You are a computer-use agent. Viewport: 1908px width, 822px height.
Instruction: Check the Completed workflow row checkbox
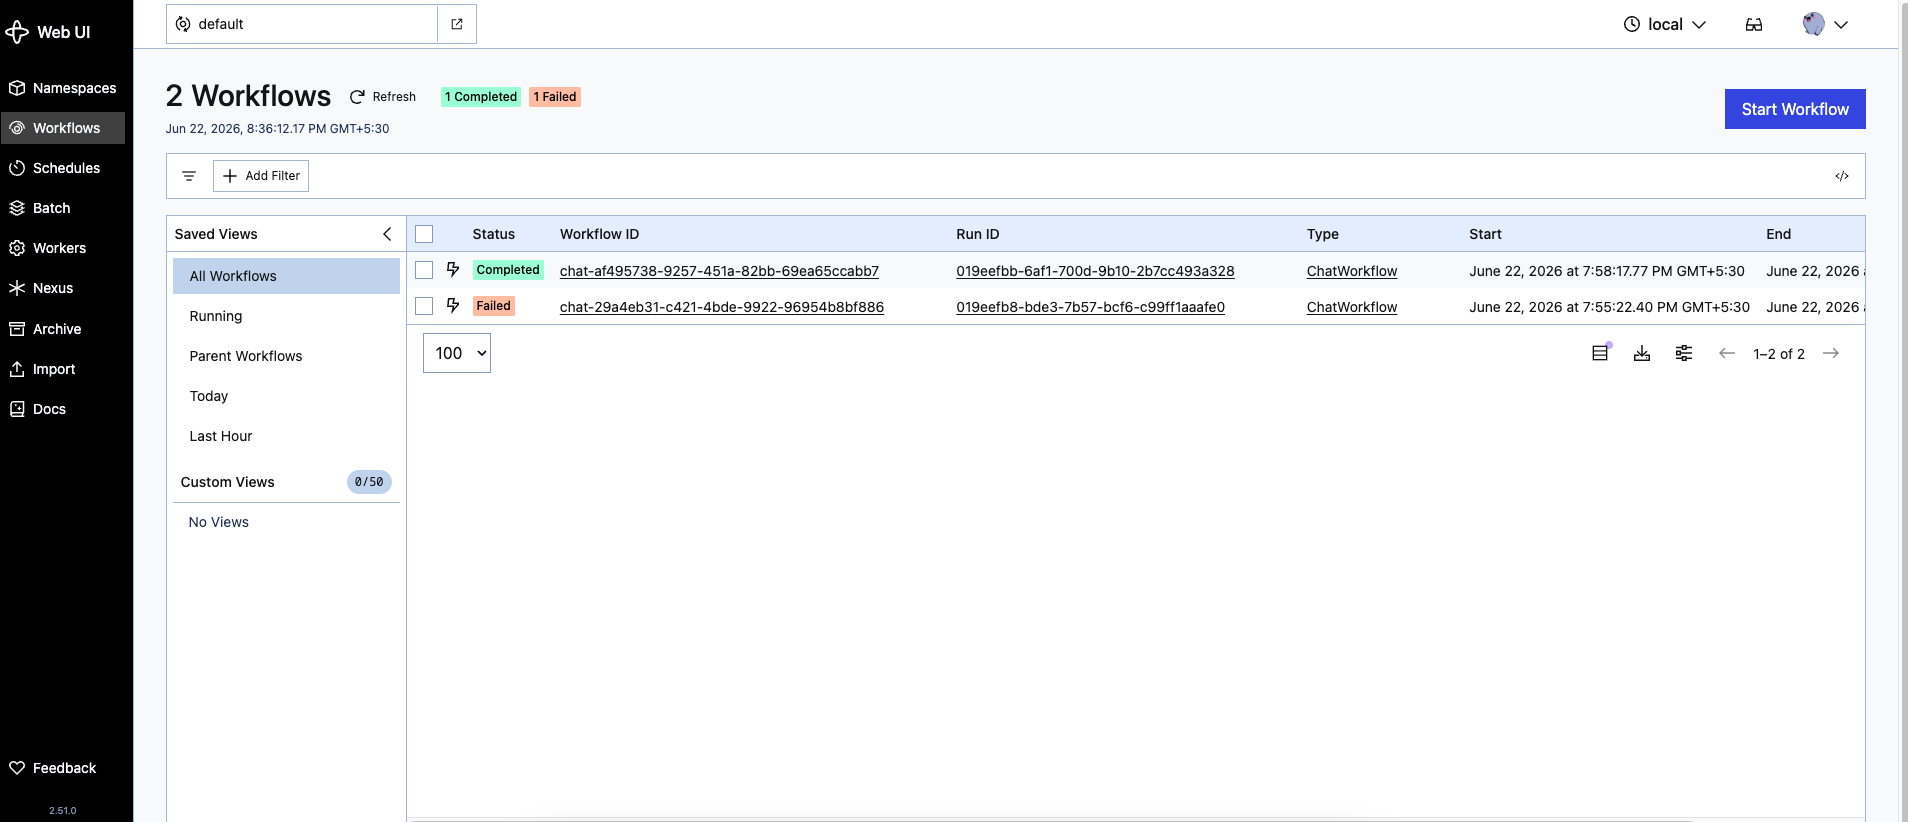[x=424, y=270]
